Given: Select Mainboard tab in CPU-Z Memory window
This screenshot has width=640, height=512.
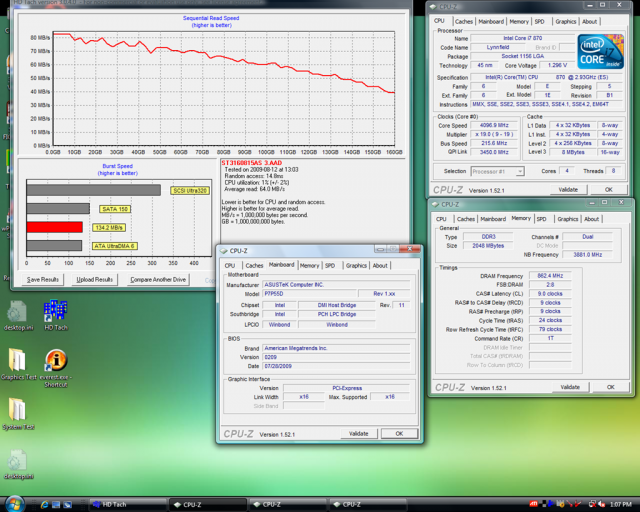Looking at the screenshot, I should [493, 219].
